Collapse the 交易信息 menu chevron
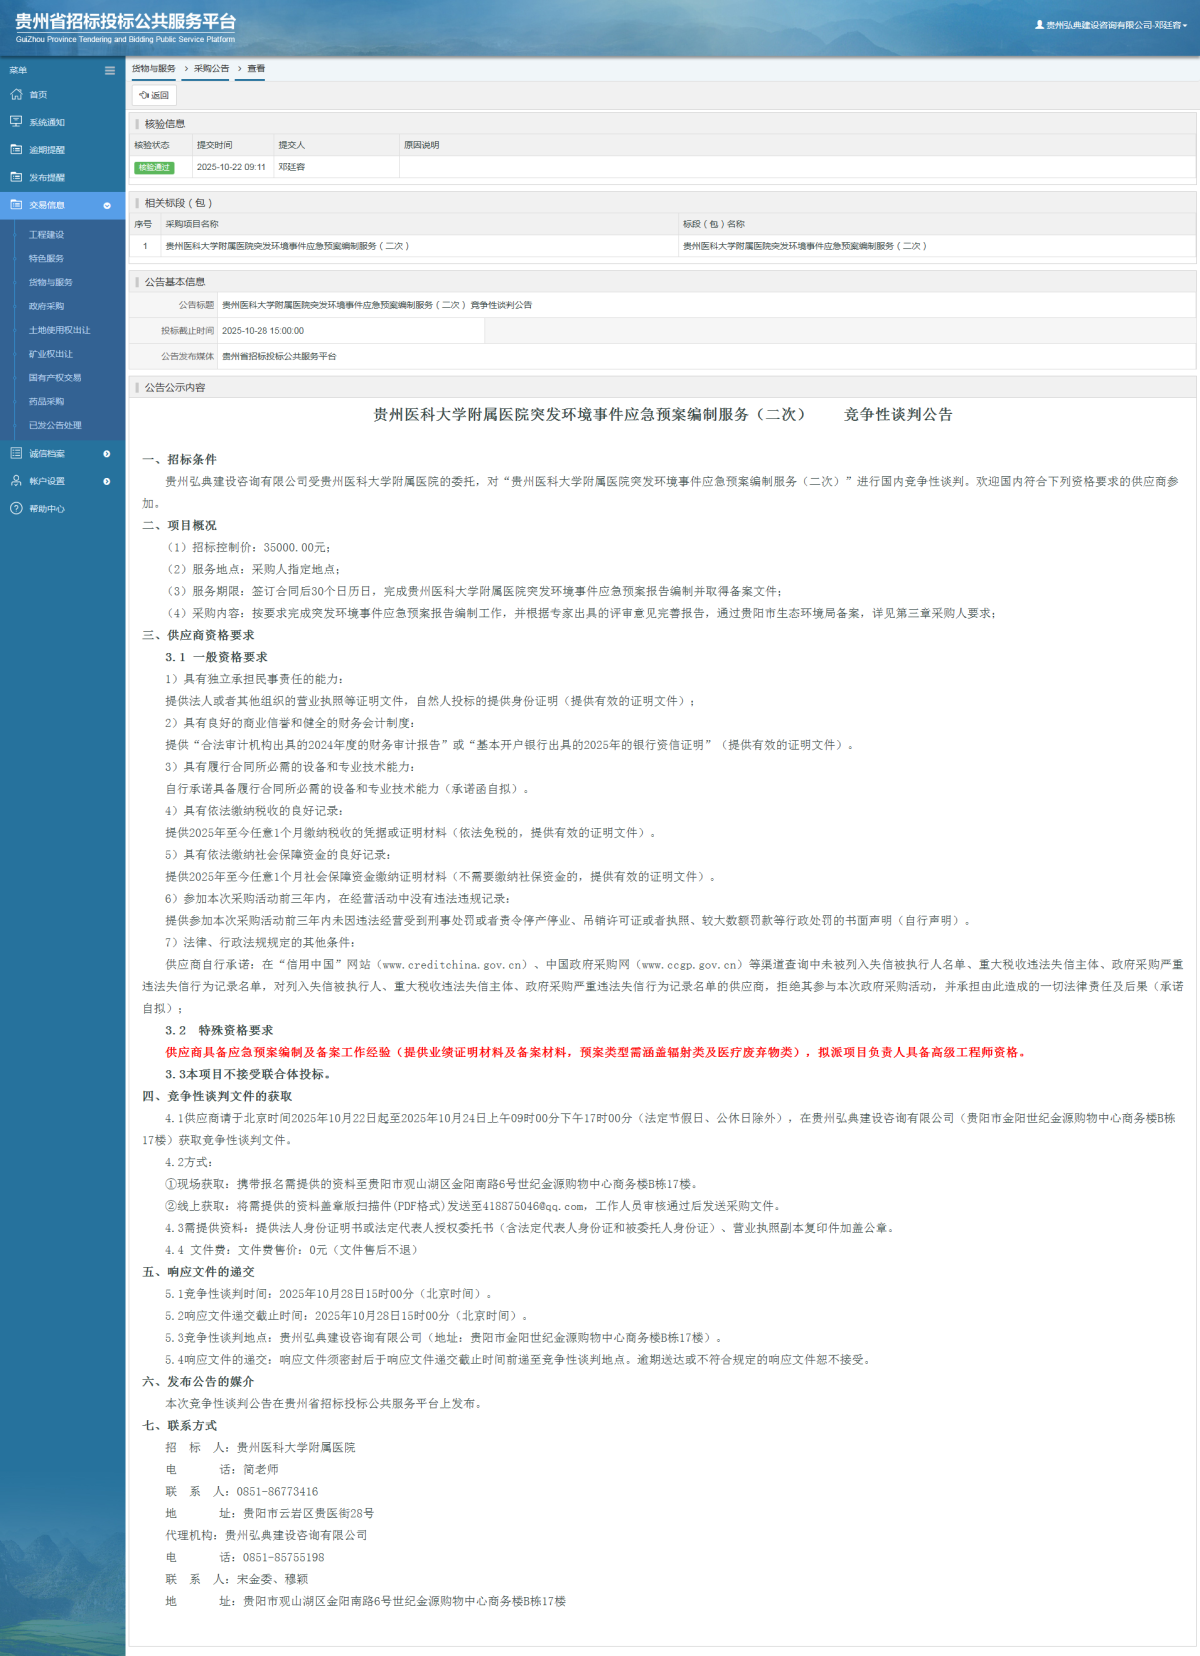Viewport: 1200px width, 1656px height. coord(107,205)
